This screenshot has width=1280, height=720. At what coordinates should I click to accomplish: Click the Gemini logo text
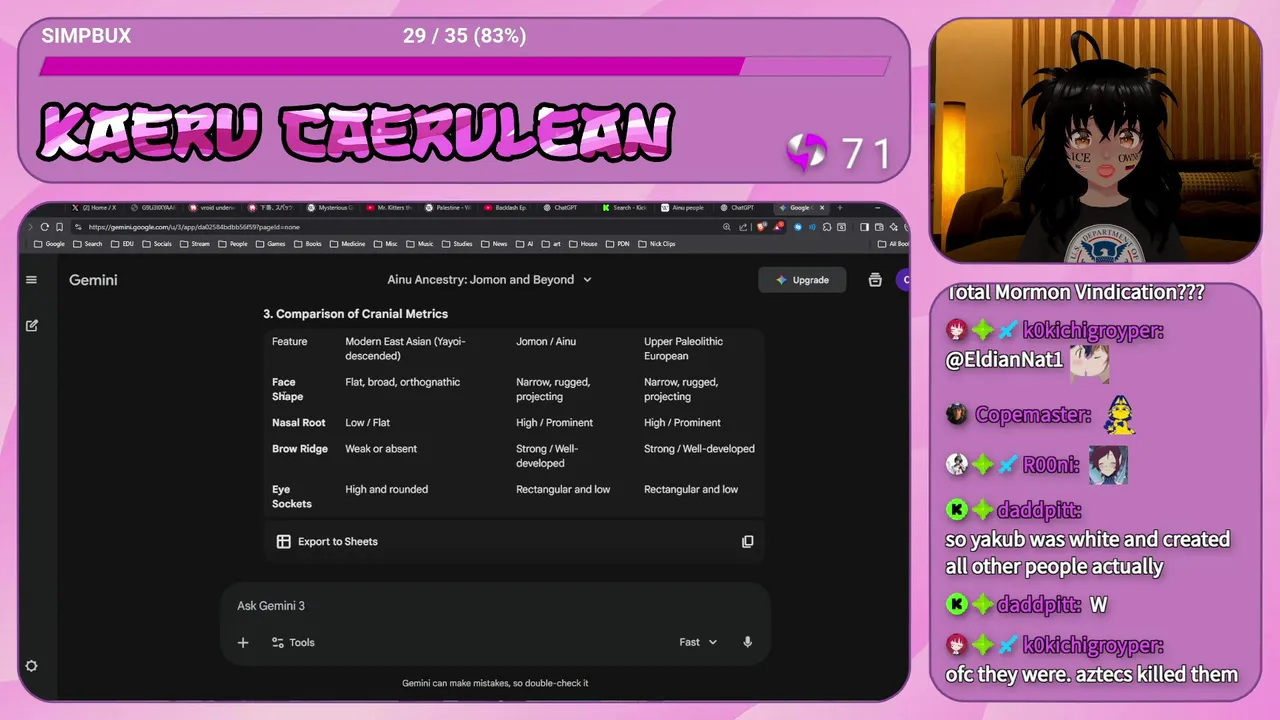pos(93,280)
